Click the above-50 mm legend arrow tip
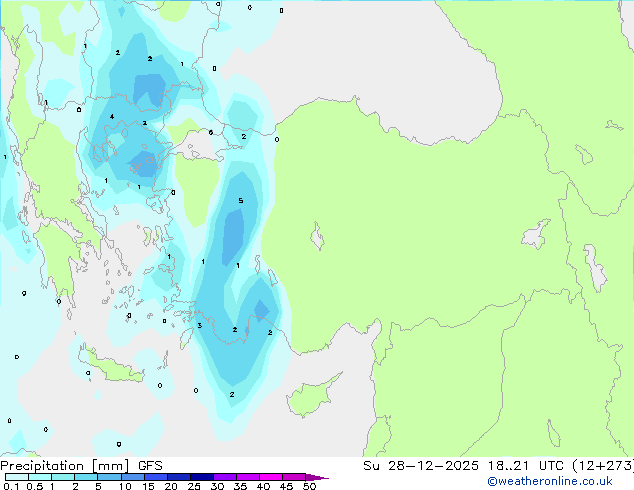634x490 pixels. [317, 477]
